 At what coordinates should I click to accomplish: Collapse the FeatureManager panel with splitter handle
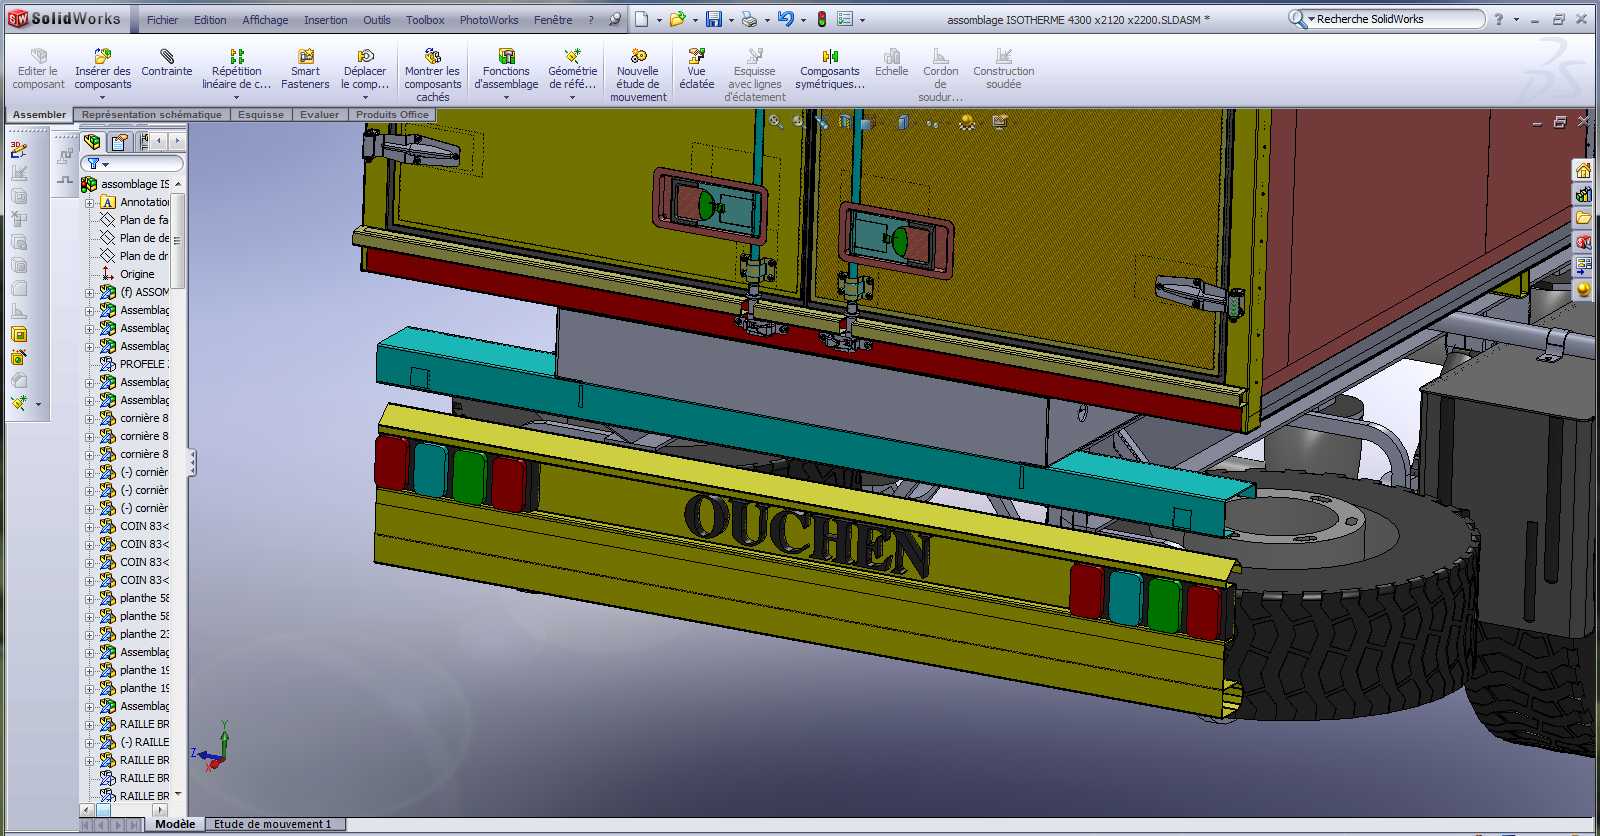[x=192, y=462]
